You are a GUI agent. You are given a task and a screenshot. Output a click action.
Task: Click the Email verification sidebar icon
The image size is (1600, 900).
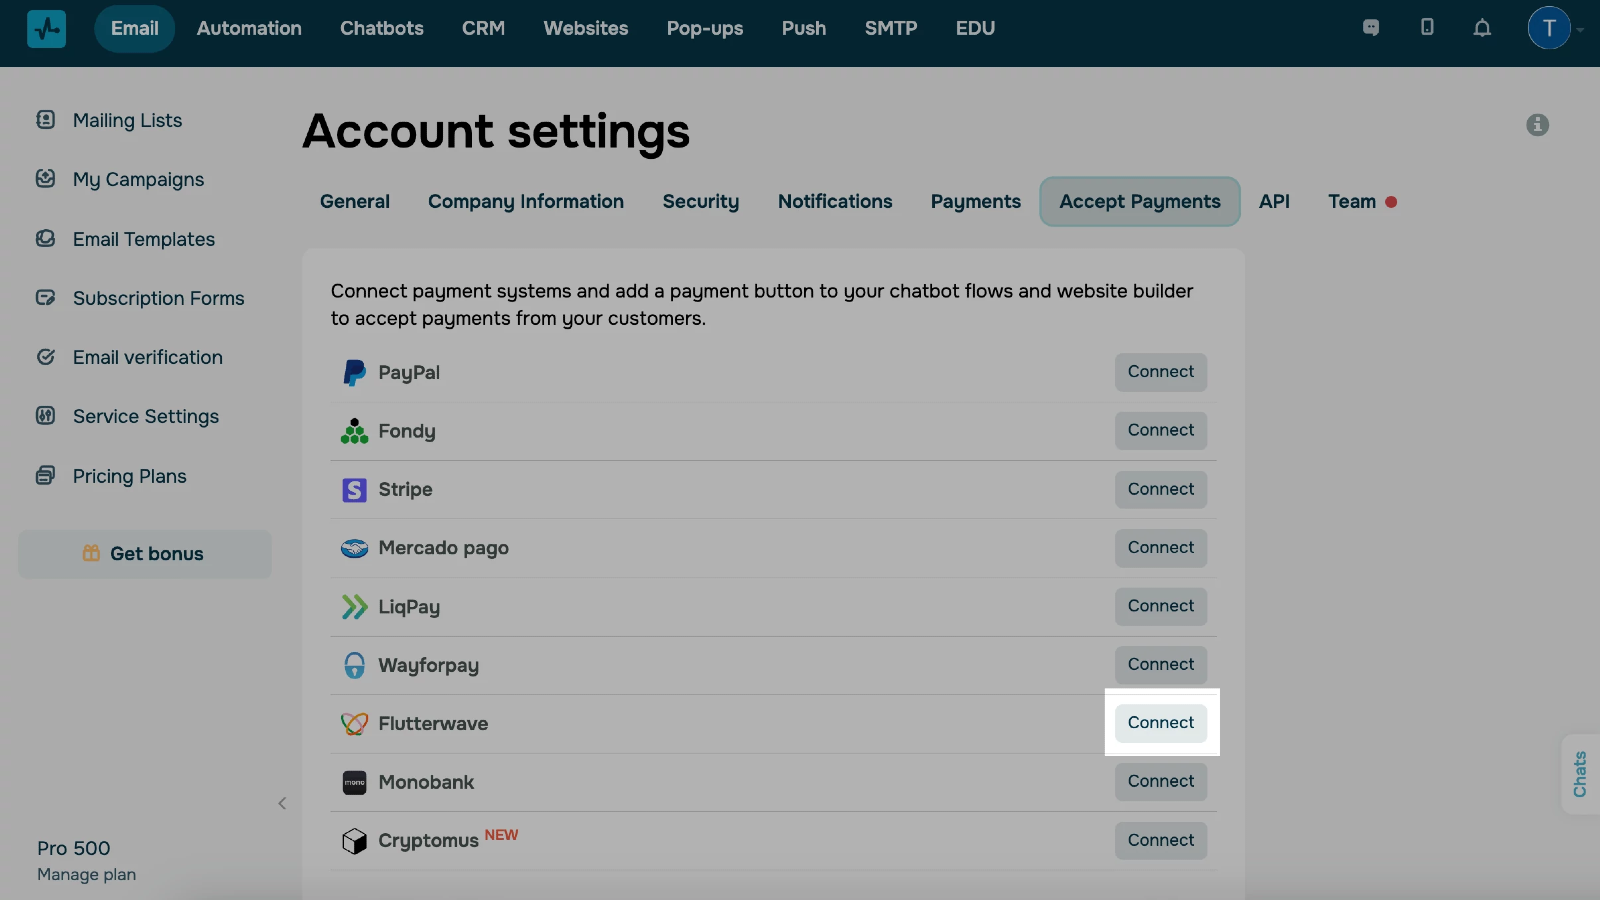tap(46, 357)
